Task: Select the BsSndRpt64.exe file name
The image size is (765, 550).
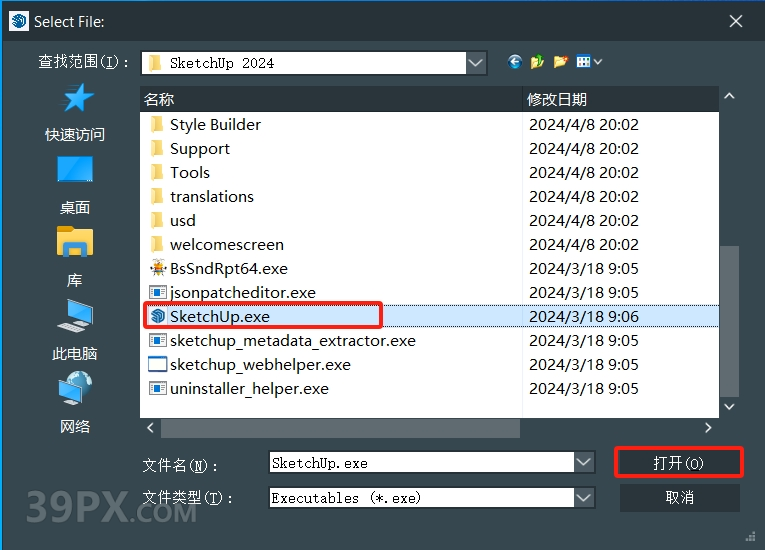Action: tap(229, 268)
